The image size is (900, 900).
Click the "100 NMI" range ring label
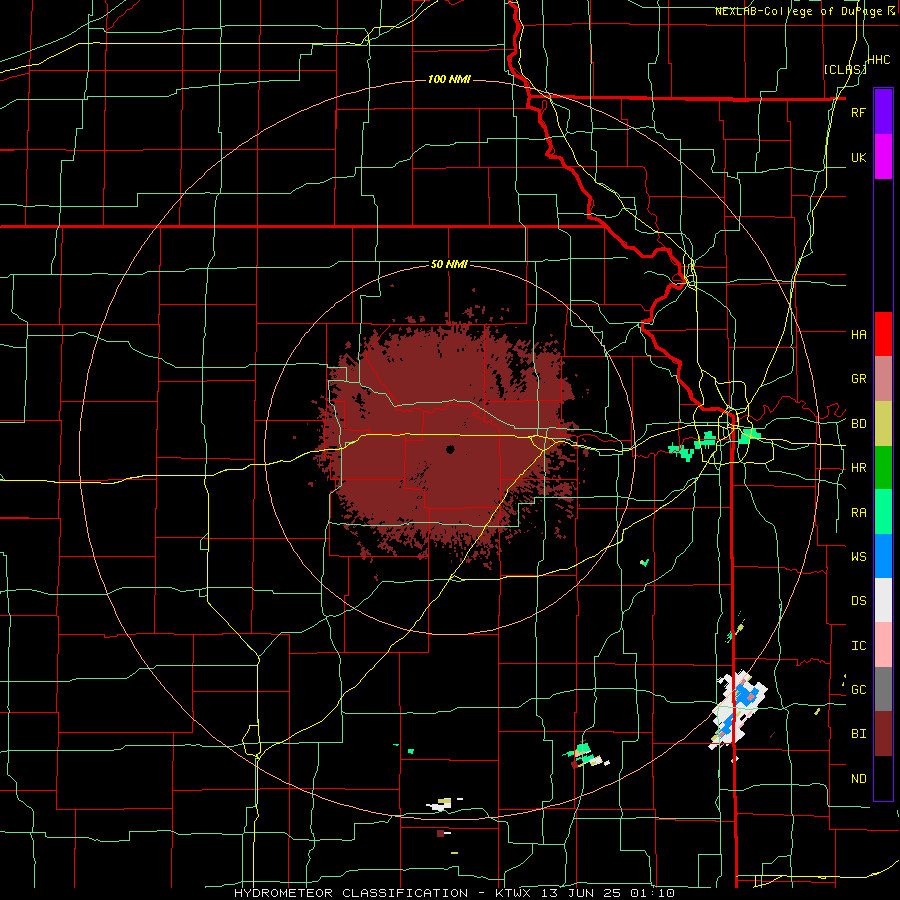[449, 79]
